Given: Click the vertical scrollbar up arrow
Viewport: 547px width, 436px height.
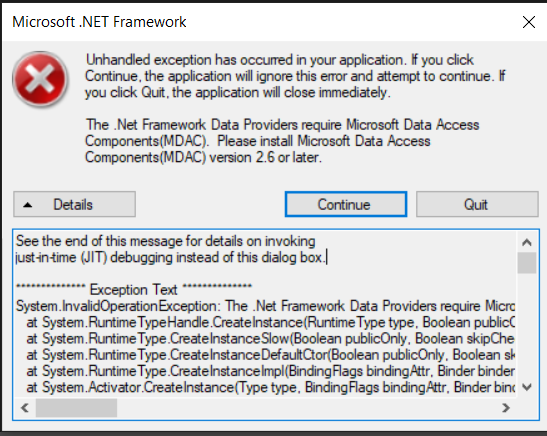Looking at the screenshot, I should (527, 242).
